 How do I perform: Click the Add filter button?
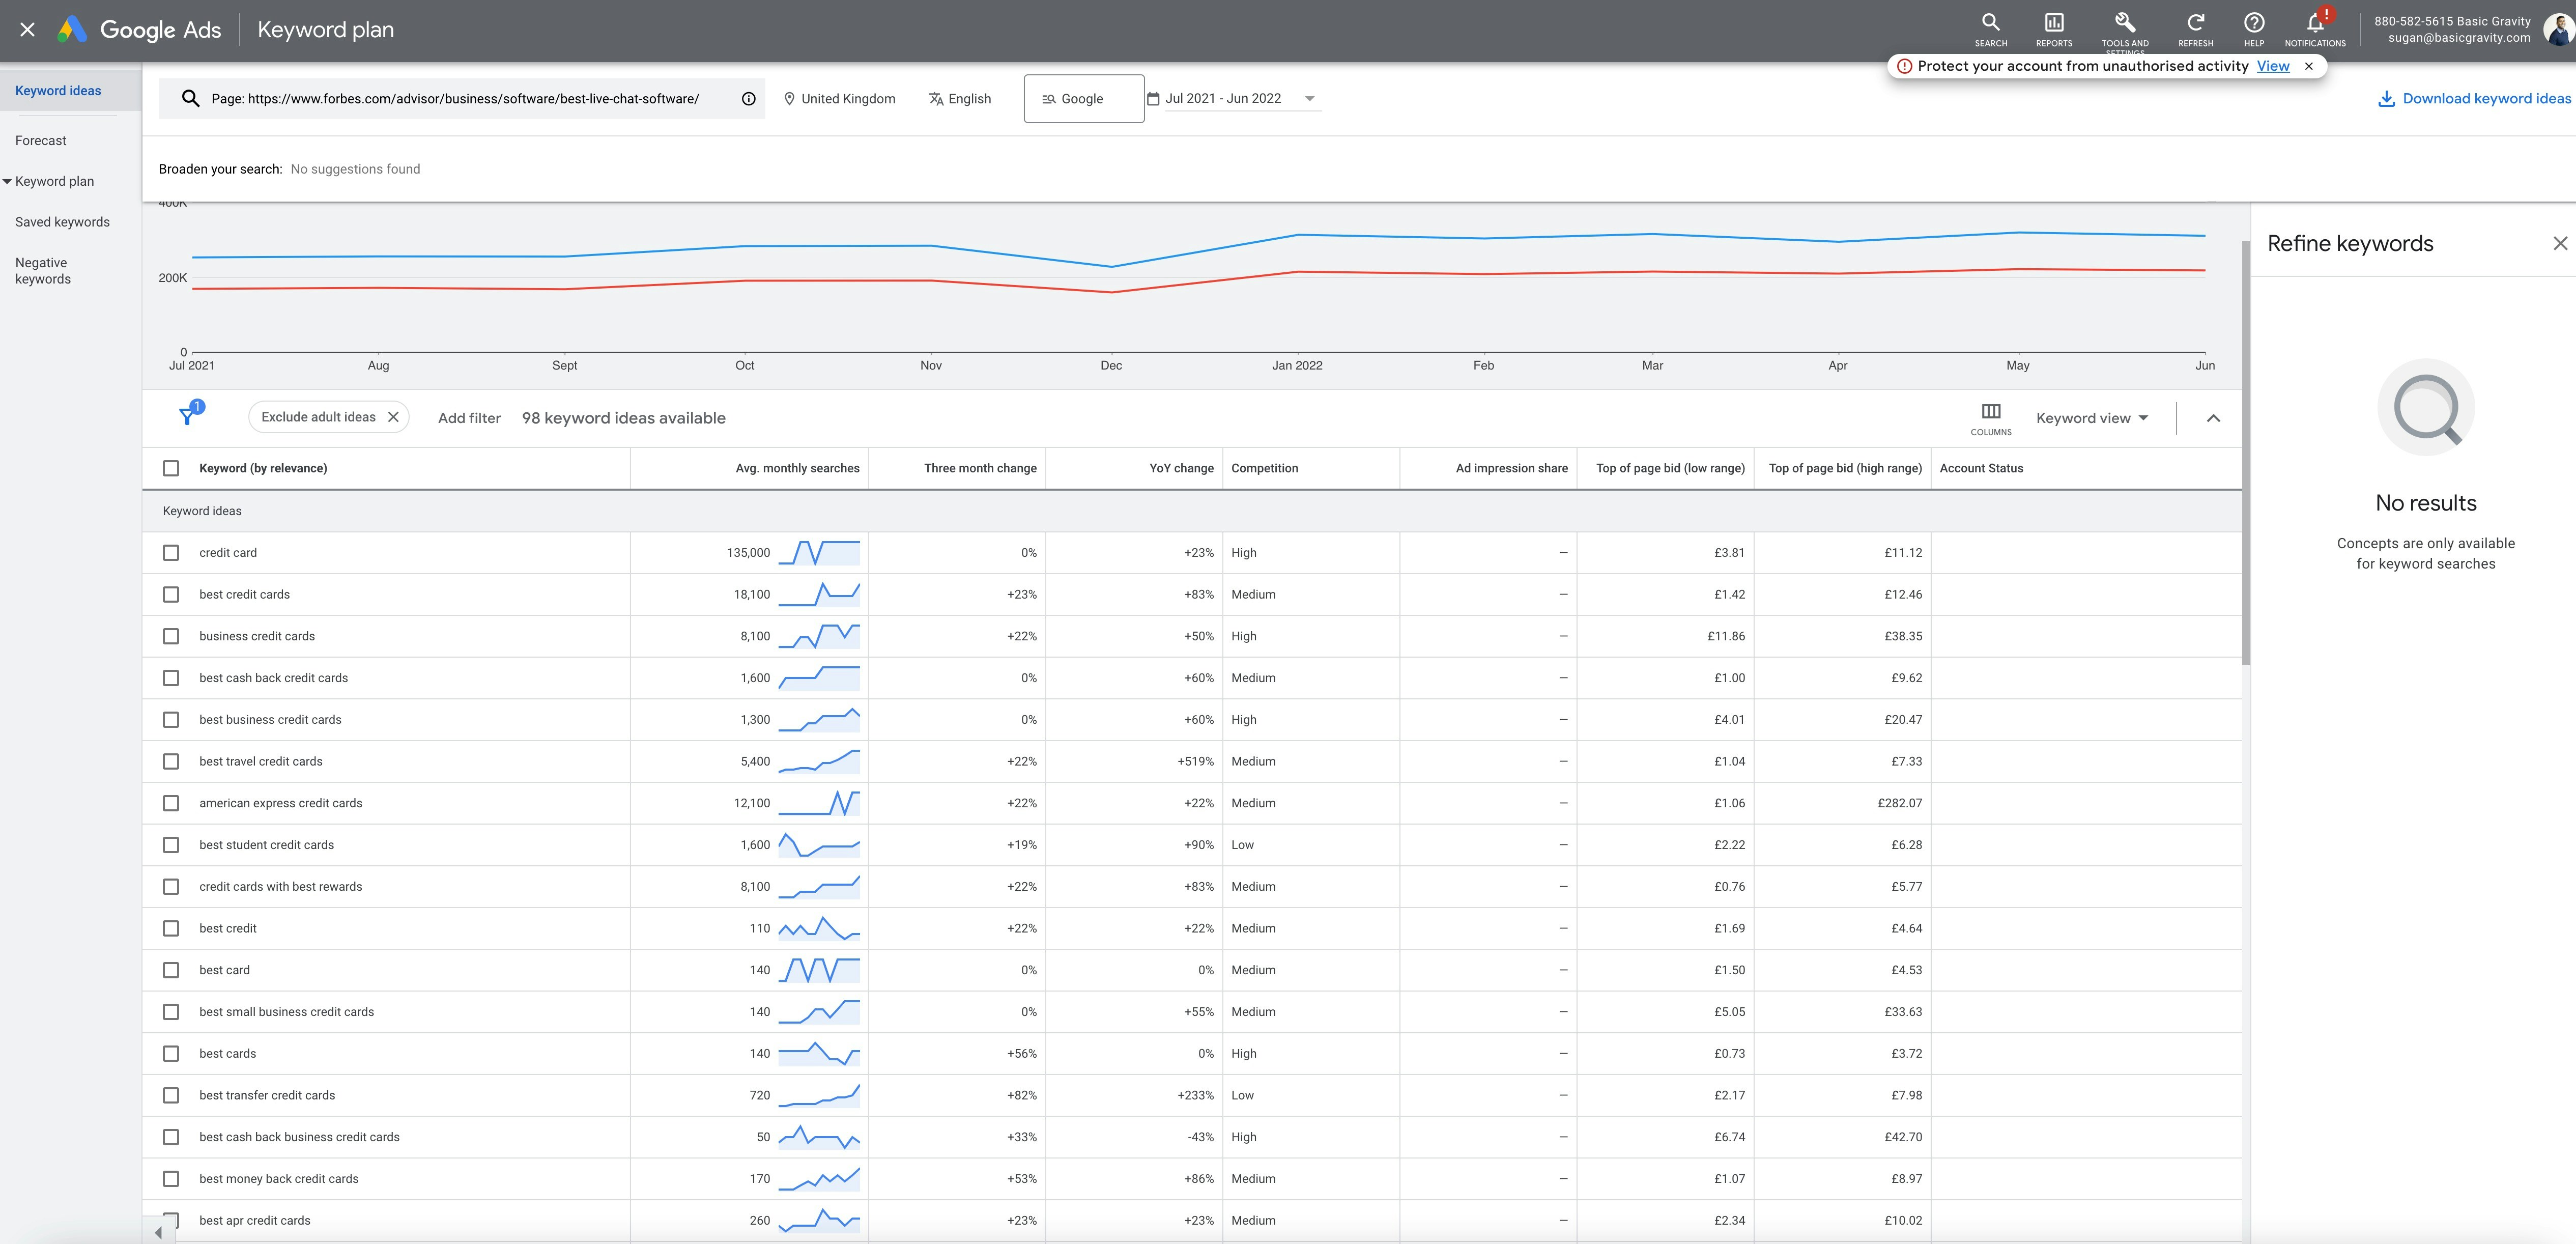[x=469, y=418]
